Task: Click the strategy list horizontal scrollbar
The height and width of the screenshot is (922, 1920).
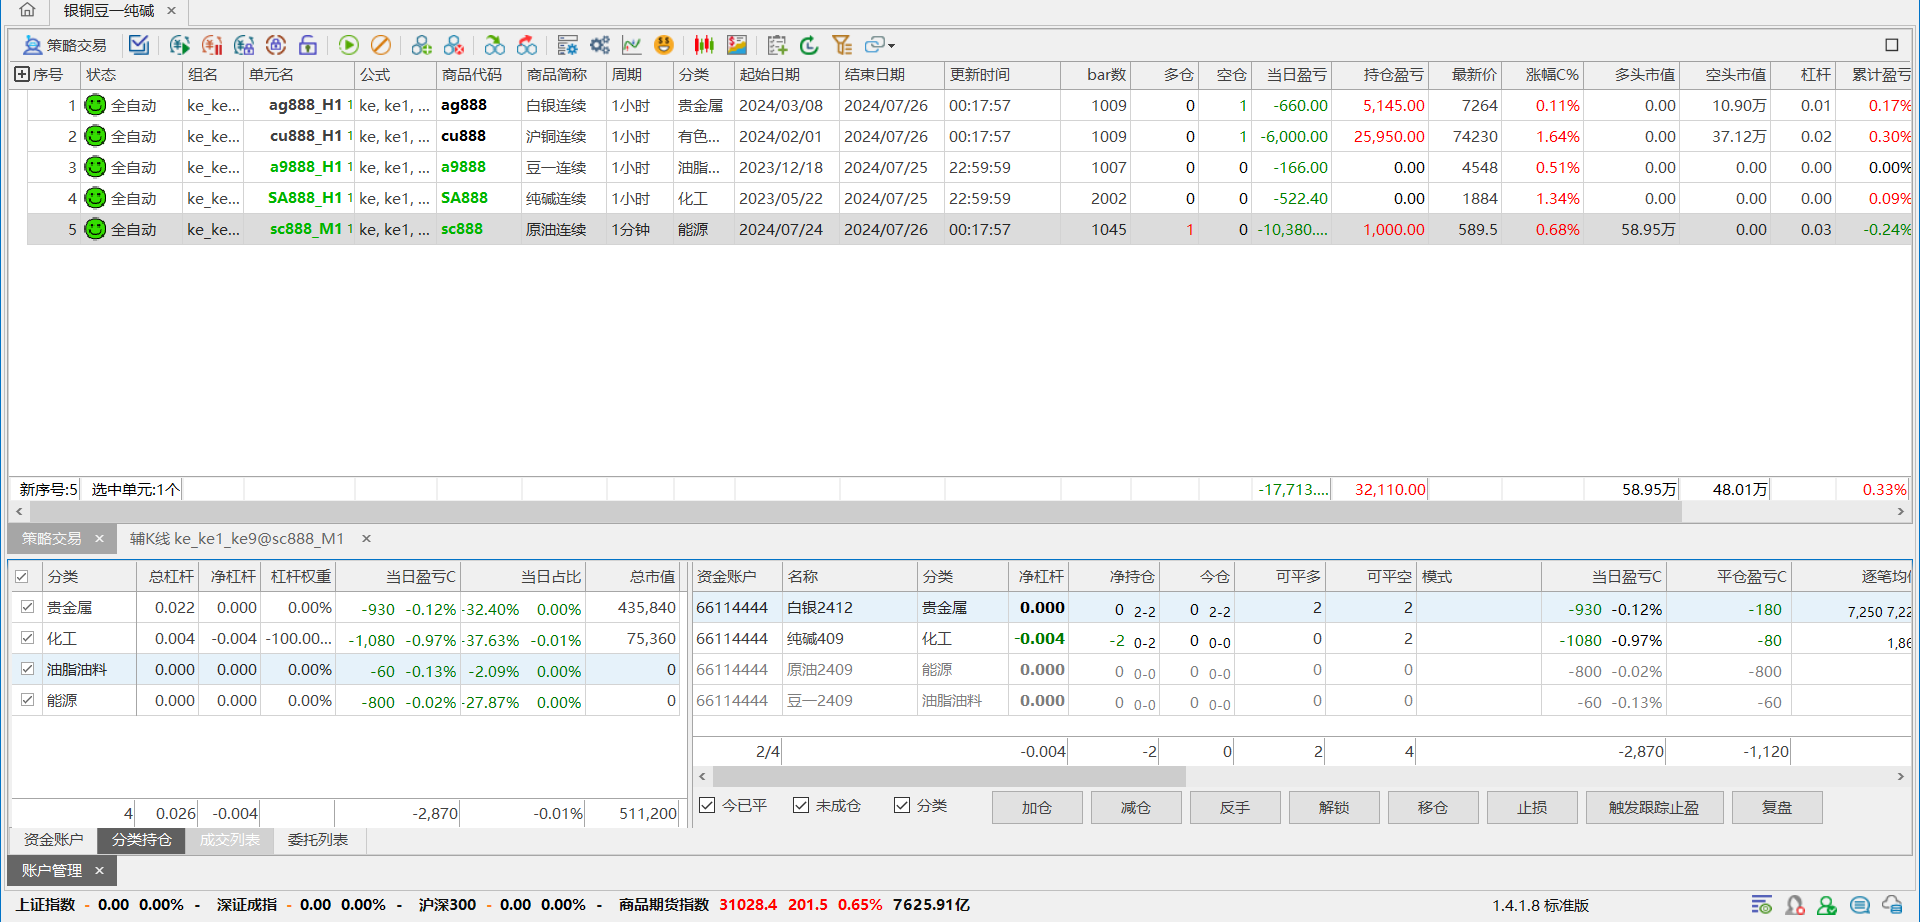Action: (855, 511)
